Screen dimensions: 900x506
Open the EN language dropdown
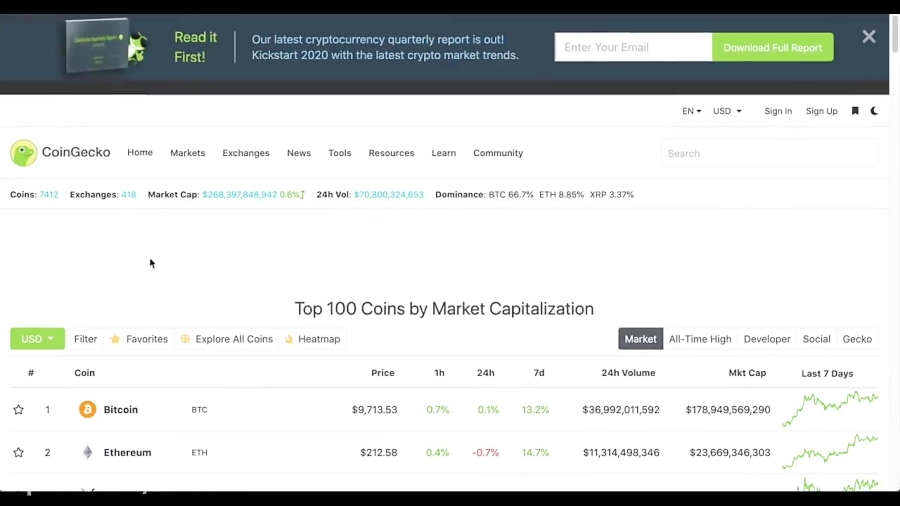tap(691, 111)
